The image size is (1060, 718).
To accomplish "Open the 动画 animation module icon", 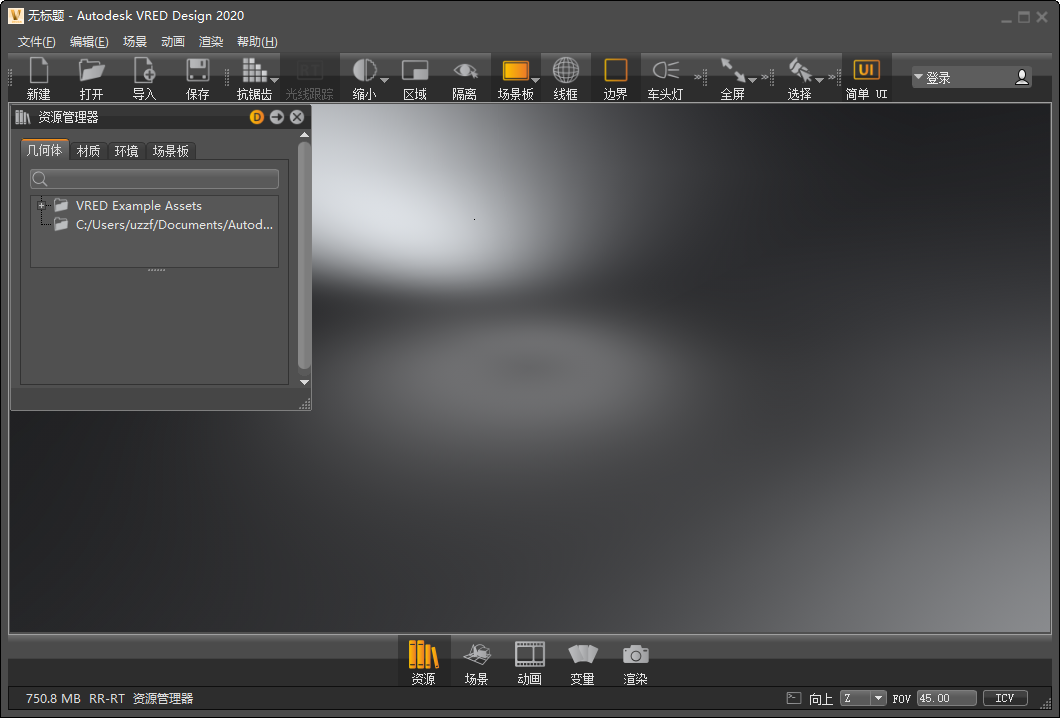I will tap(529, 660).
